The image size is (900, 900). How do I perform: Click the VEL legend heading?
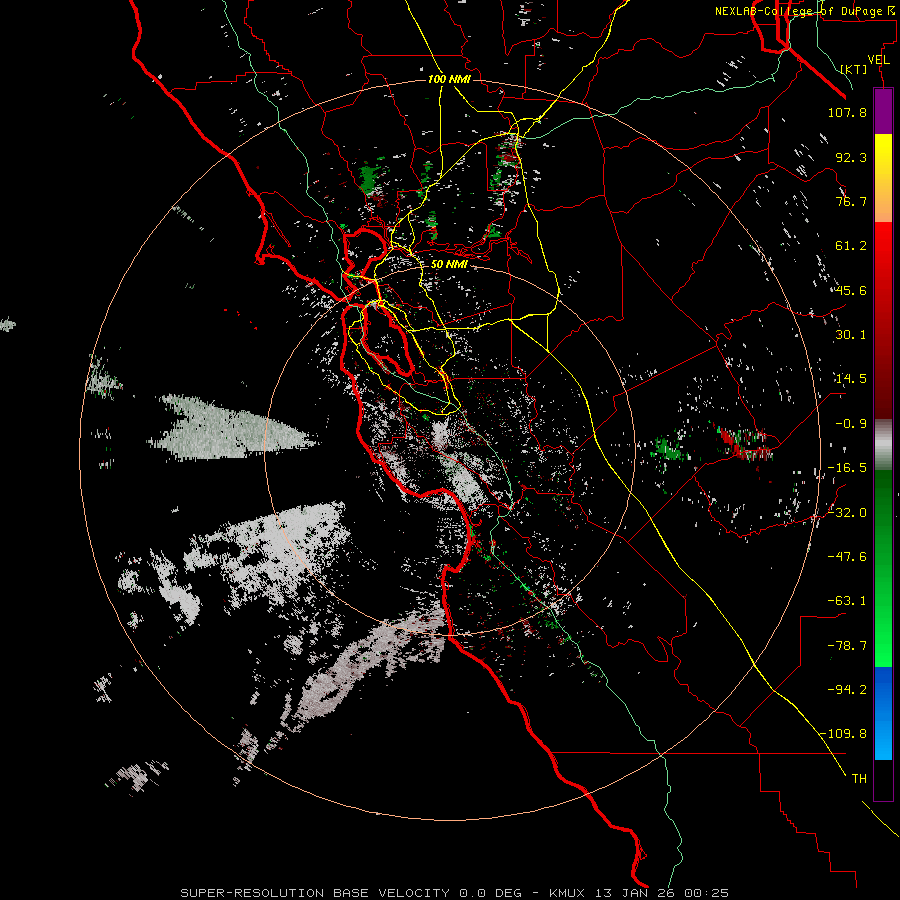click(878, 60)
